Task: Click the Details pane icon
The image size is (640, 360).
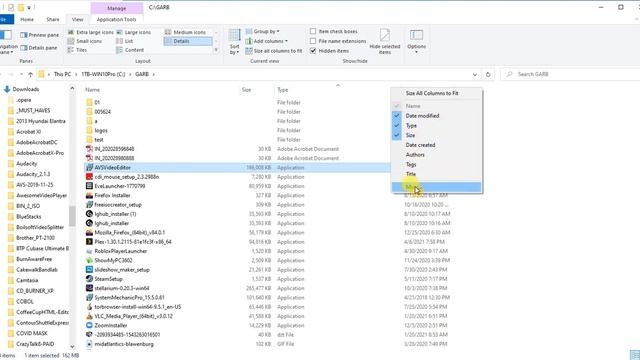Action: 24,48
